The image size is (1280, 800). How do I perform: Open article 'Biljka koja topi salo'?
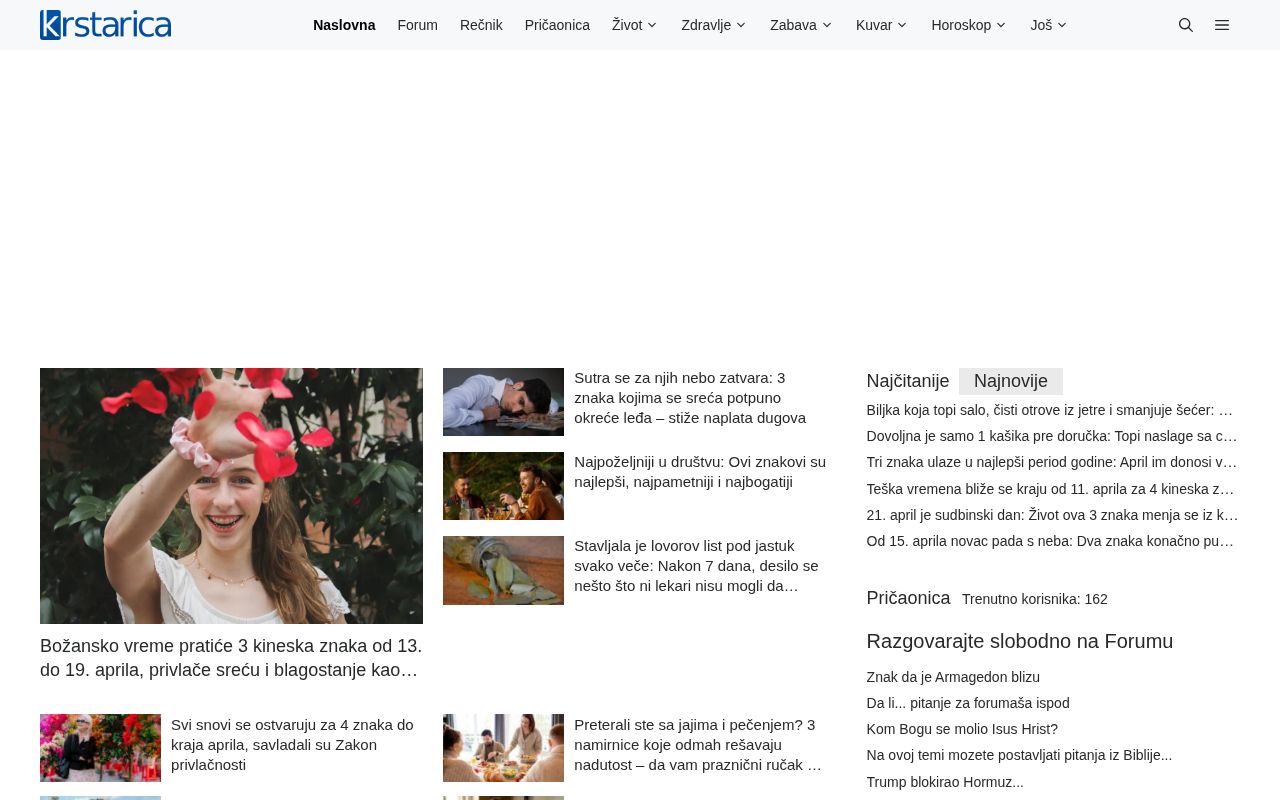[1049, 410]
